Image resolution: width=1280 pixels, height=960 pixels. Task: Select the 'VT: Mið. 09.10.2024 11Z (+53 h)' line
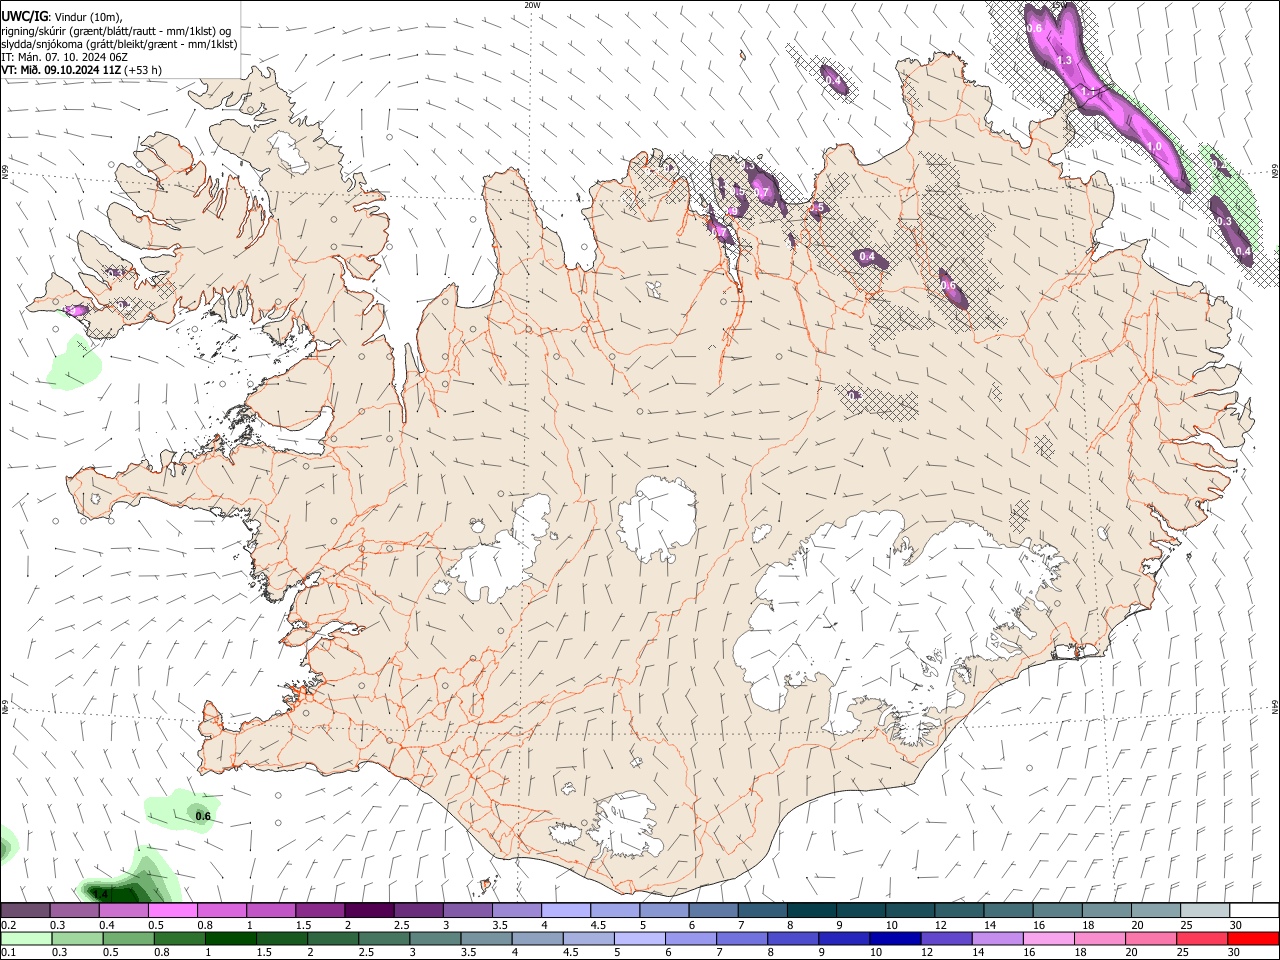[x=82, y=70]
